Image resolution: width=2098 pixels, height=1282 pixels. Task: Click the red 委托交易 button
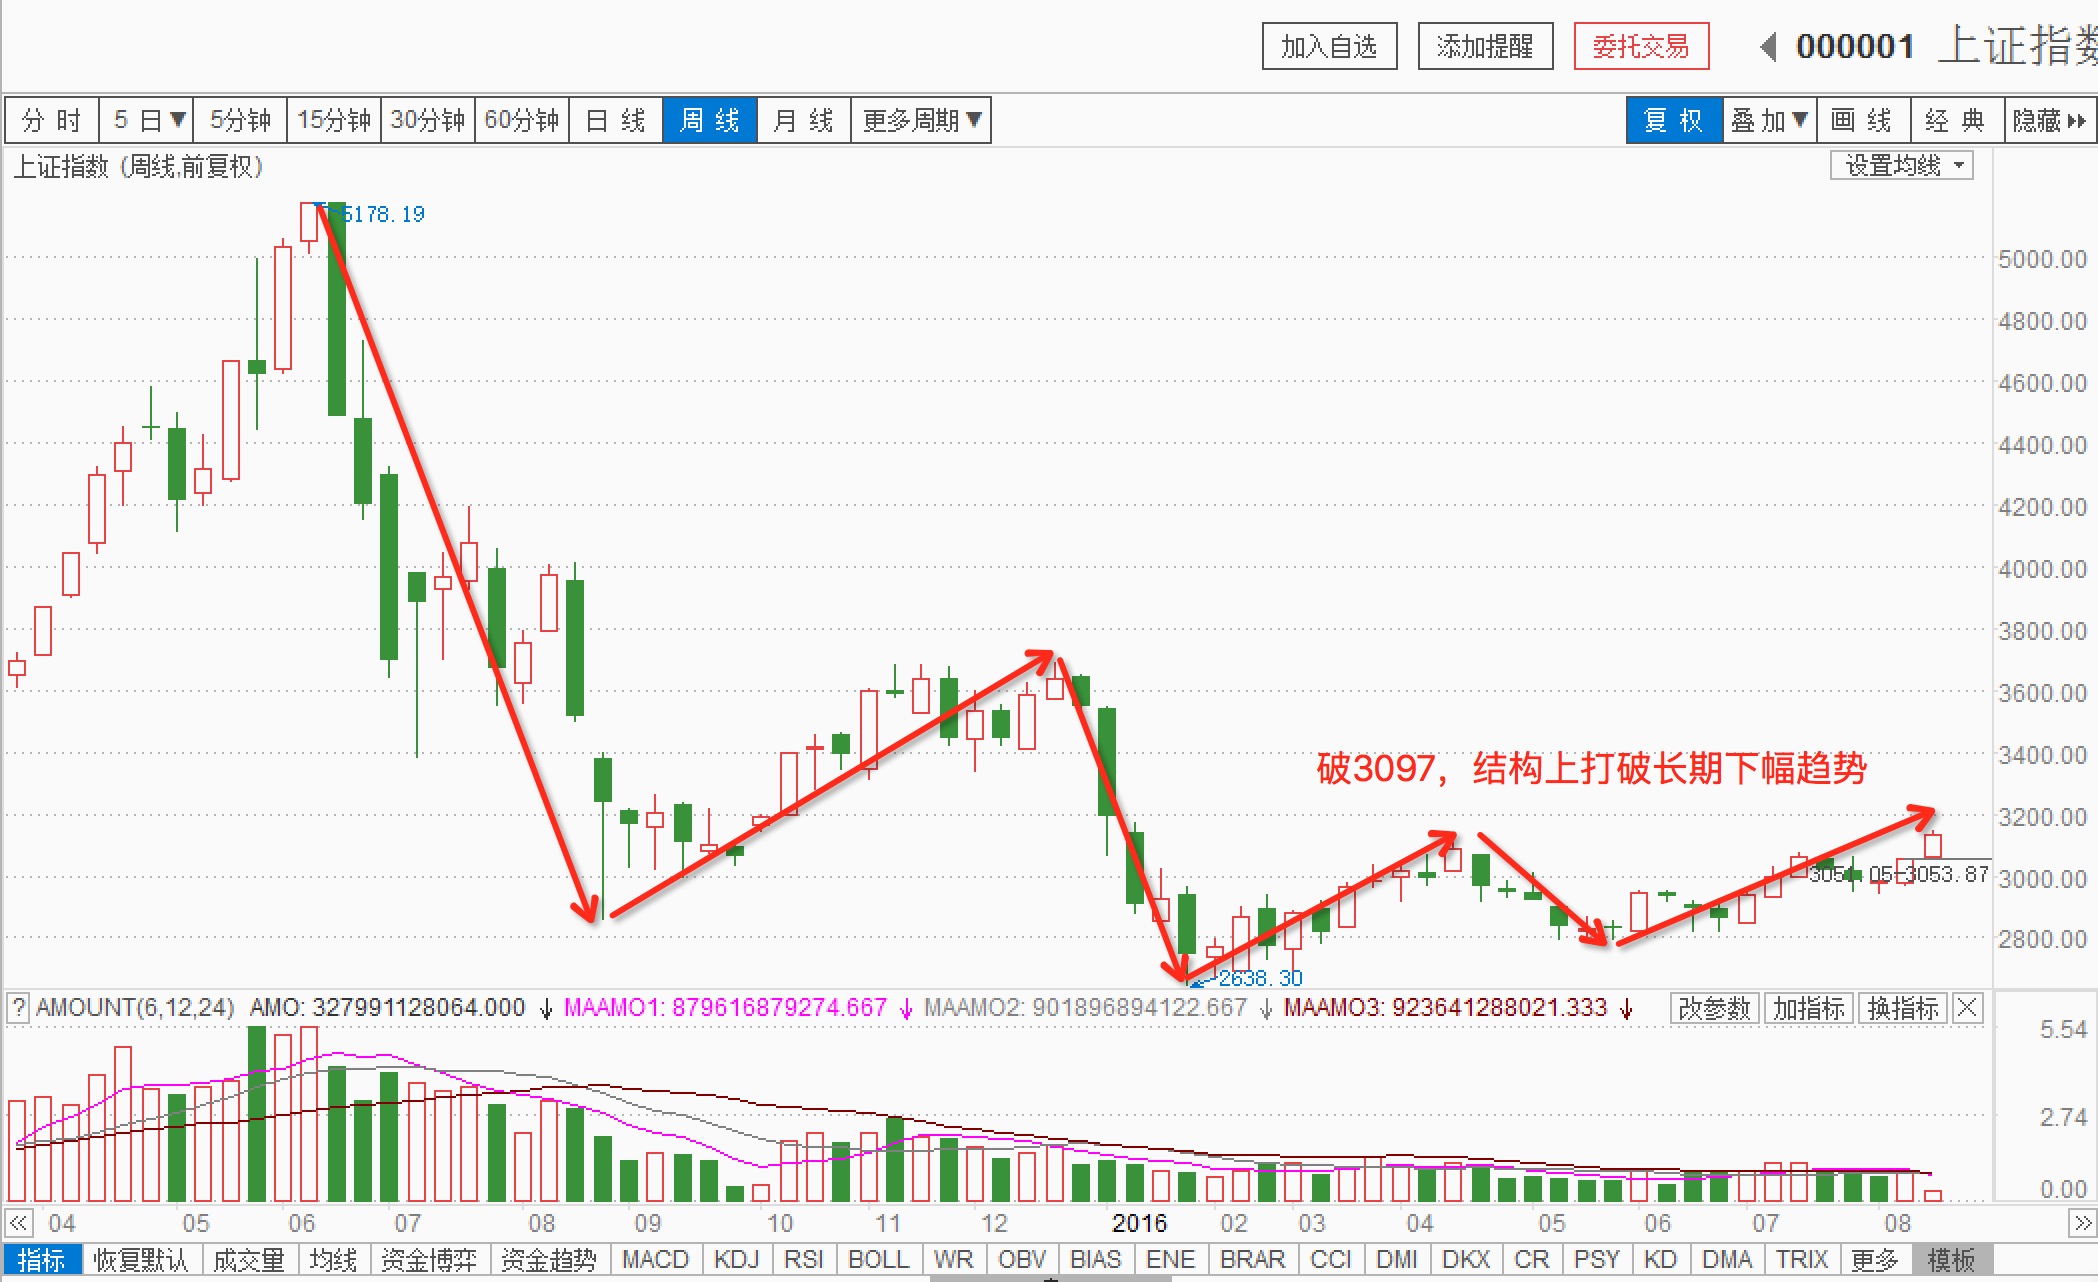pos(1640,47)
